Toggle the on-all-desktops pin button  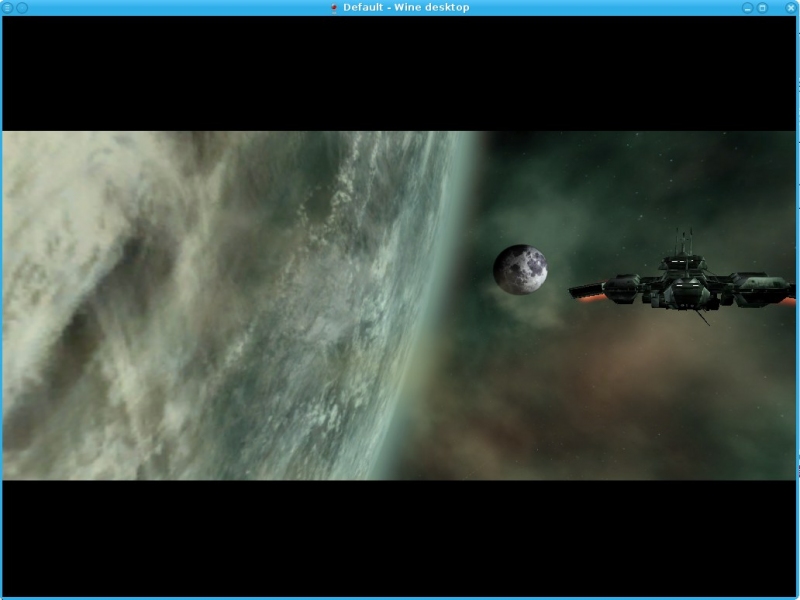pyautogui.click(x=22, y=7)
